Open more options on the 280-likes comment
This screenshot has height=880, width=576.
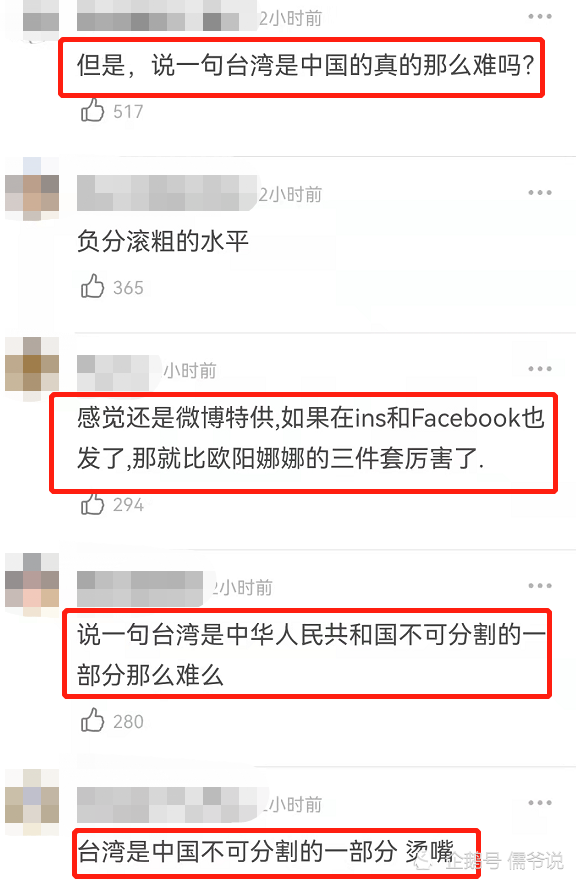tap(540, 585)
